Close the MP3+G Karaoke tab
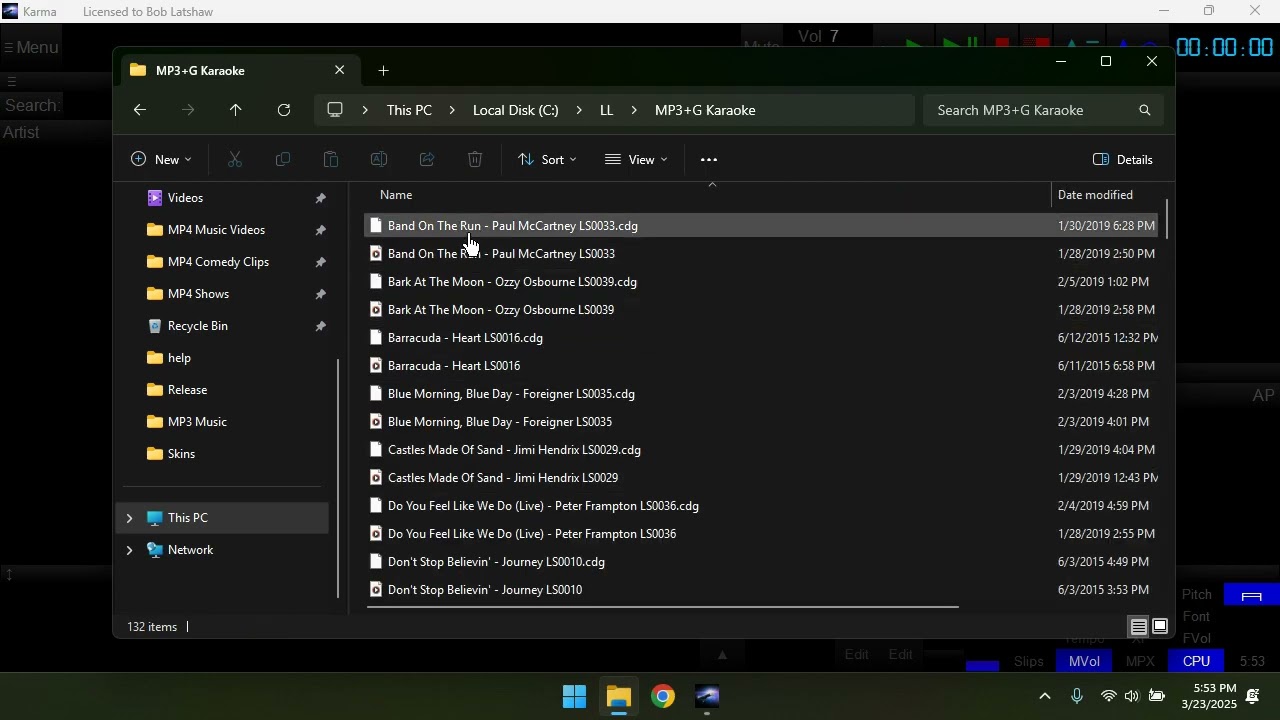The image size is (1280, 720). [339, 70]
